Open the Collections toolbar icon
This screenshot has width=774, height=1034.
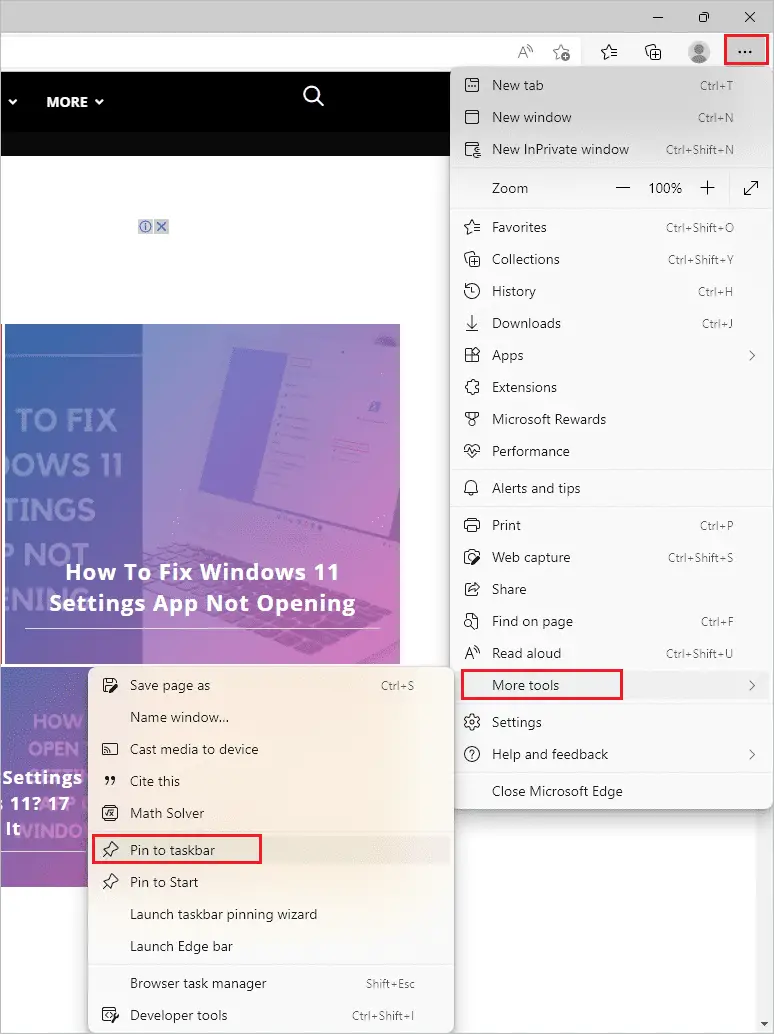click(653, 51)
